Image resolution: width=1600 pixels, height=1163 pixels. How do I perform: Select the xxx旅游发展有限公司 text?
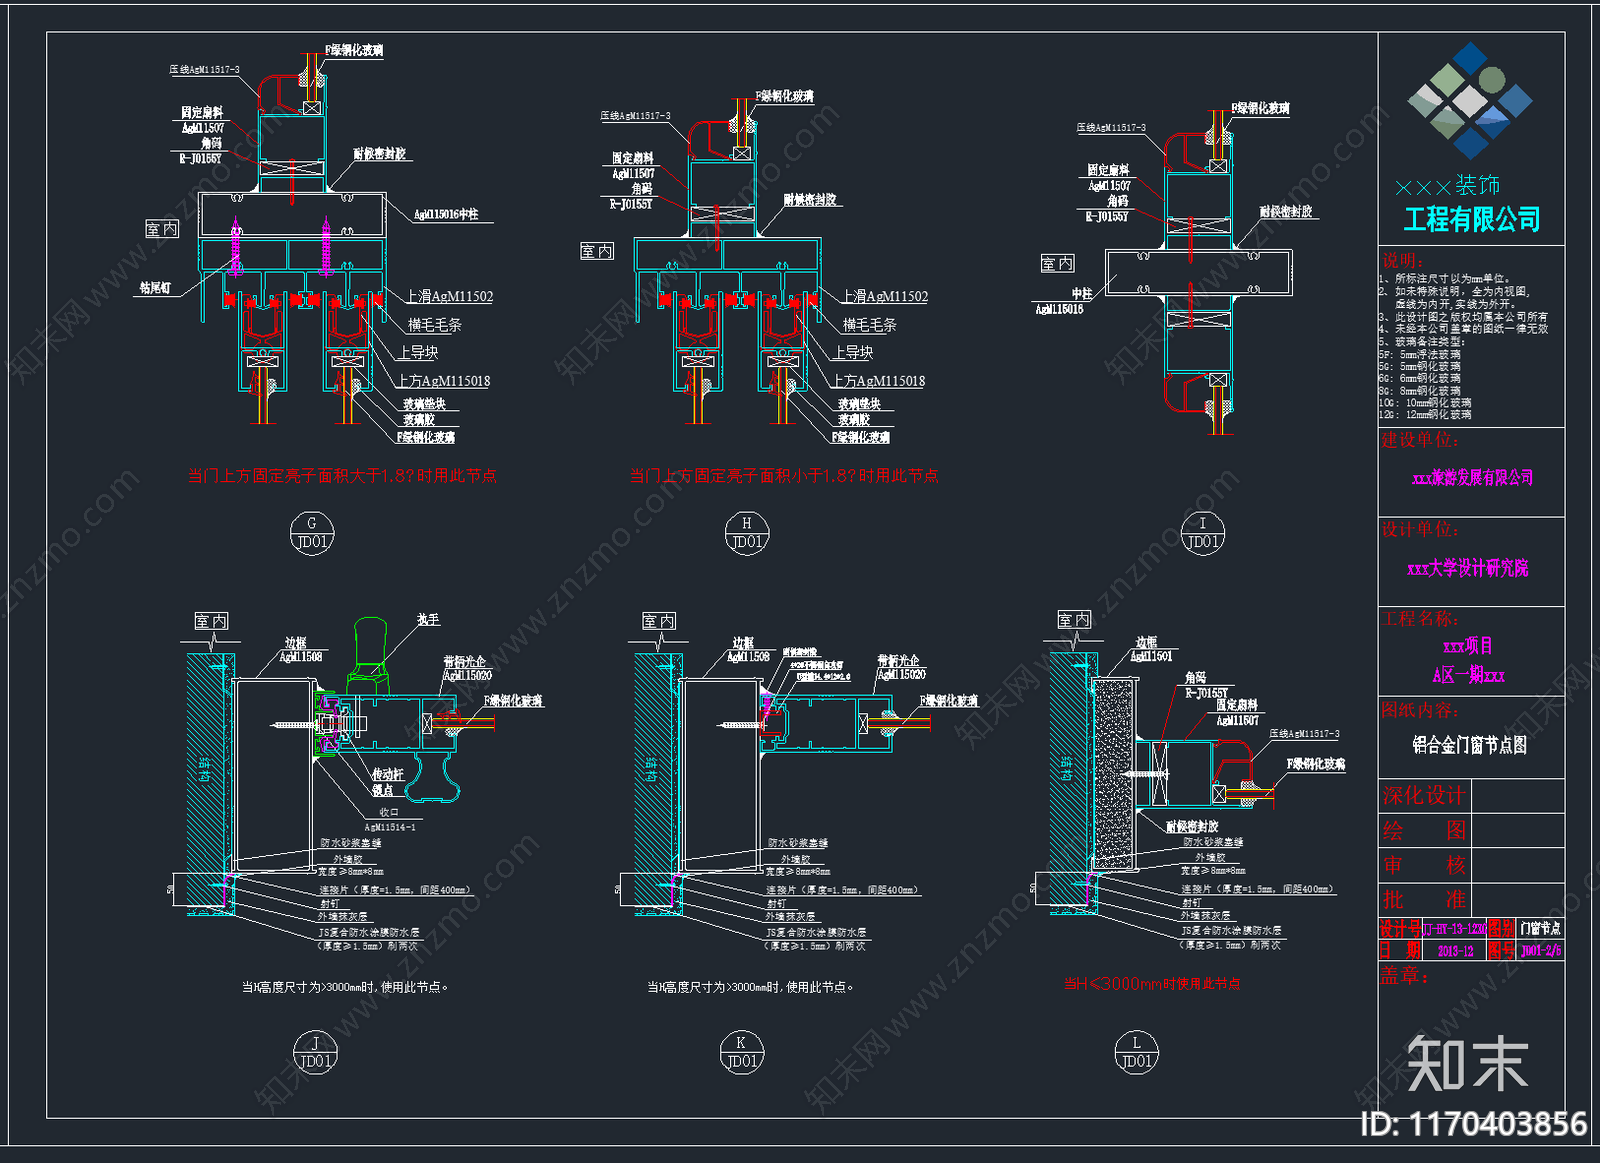pyautogui.click(x=1472, y=478)
